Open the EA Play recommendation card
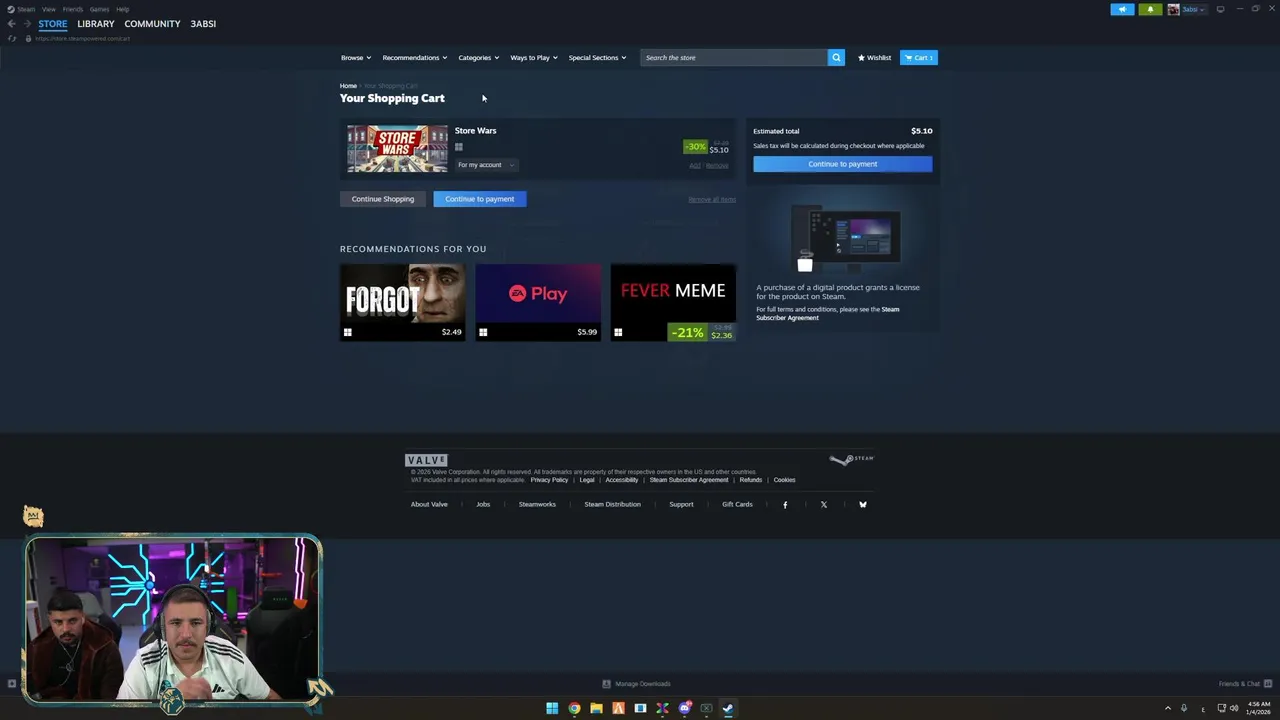 click(x=538, y=302)
